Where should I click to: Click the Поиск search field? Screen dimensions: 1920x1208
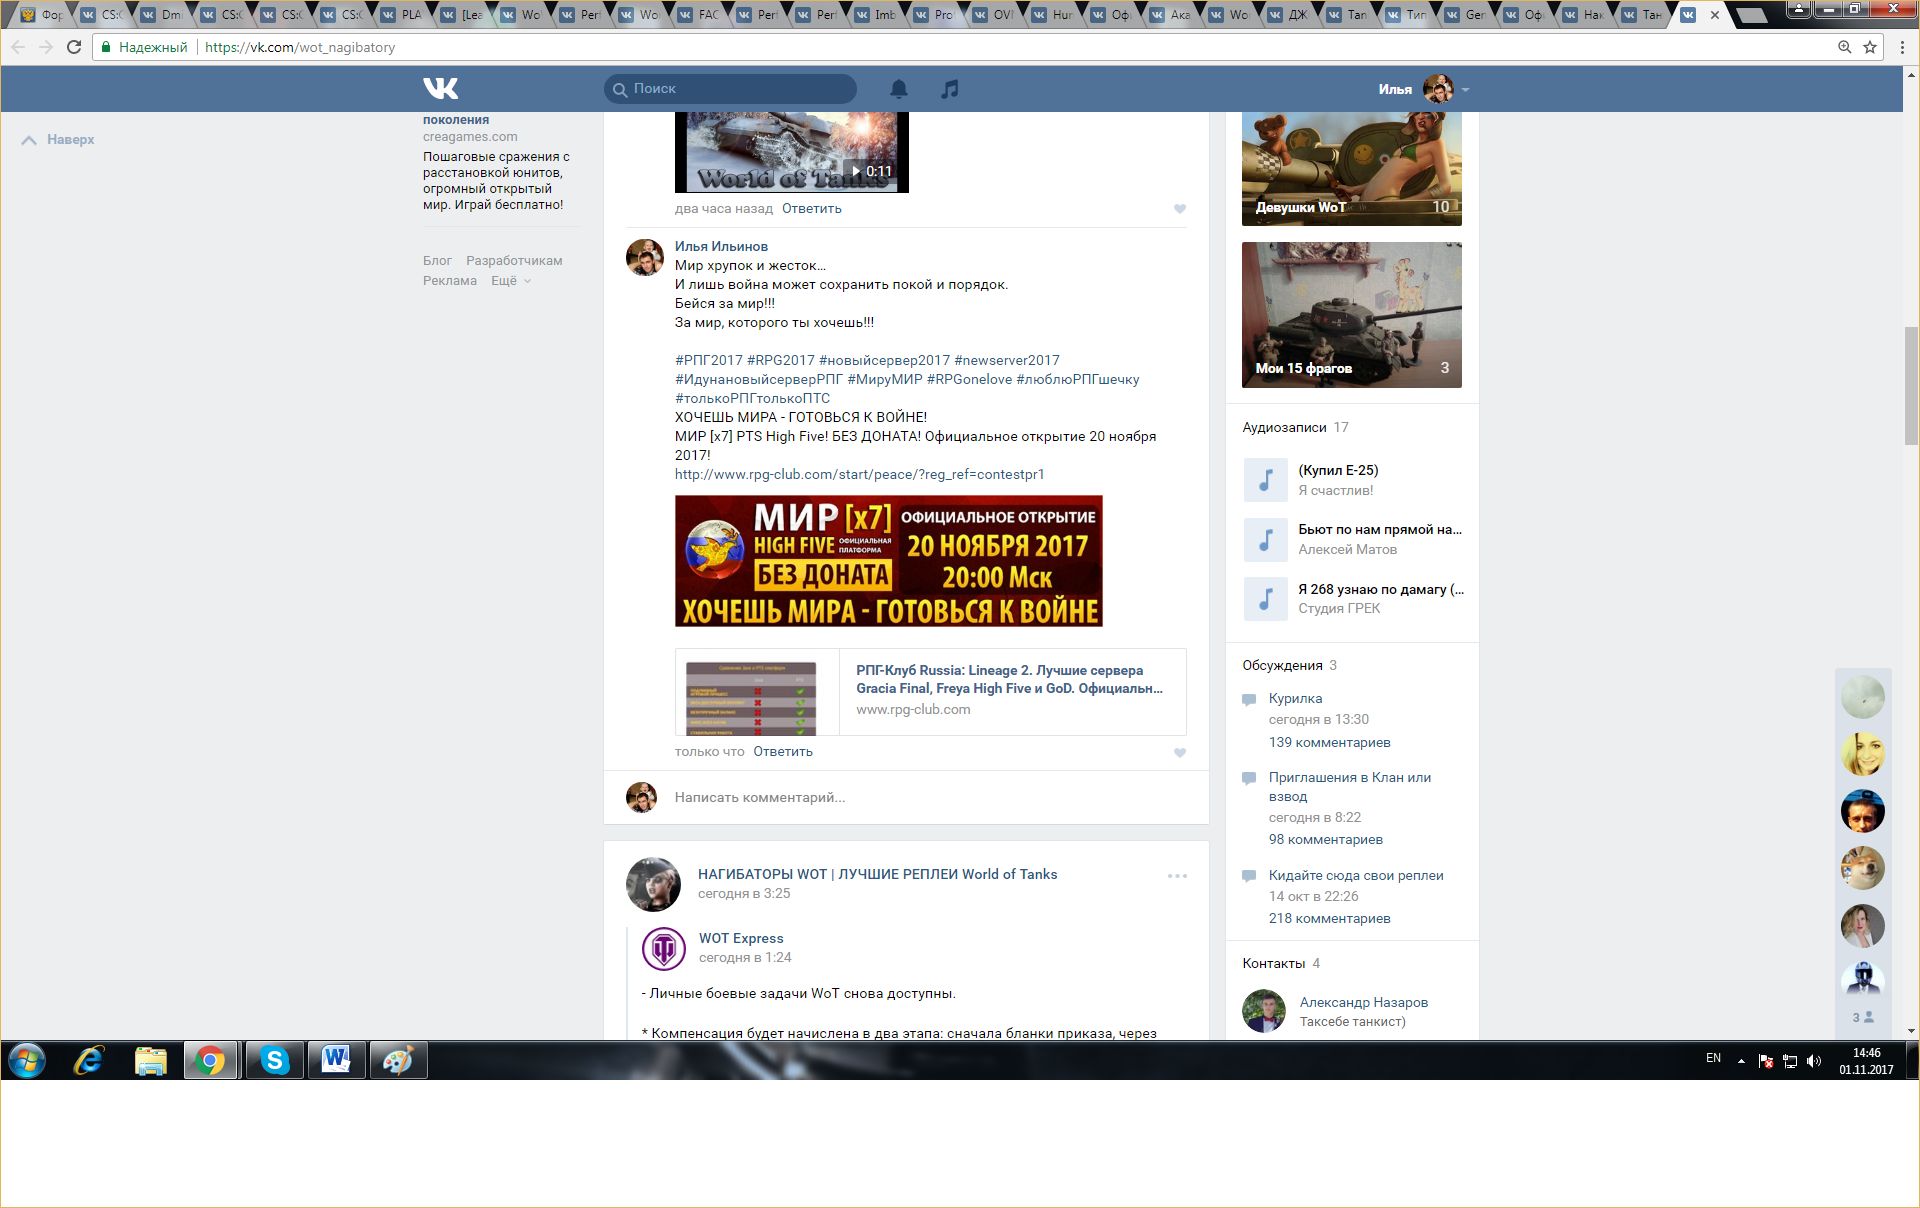(730, 89)
